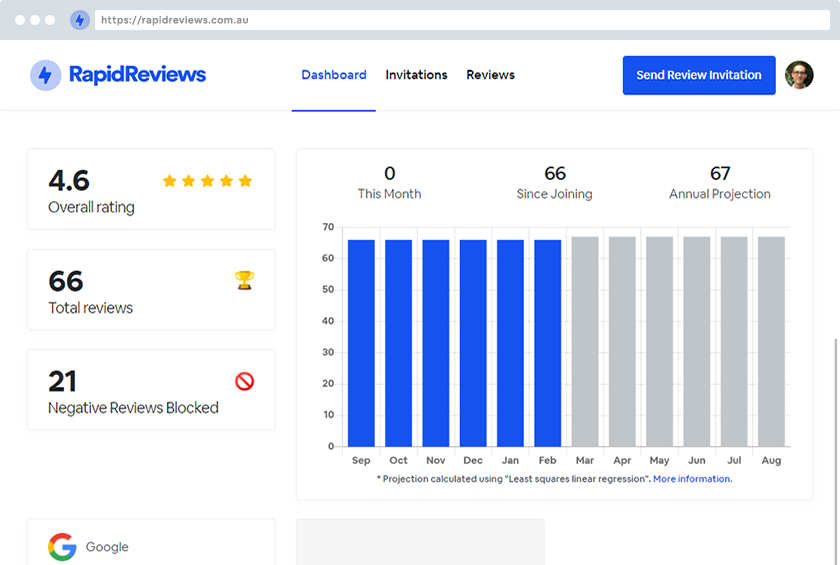The image size is (840, 565).
Task: Click the lightning favicon beside the URL
Action: (80, 20)
